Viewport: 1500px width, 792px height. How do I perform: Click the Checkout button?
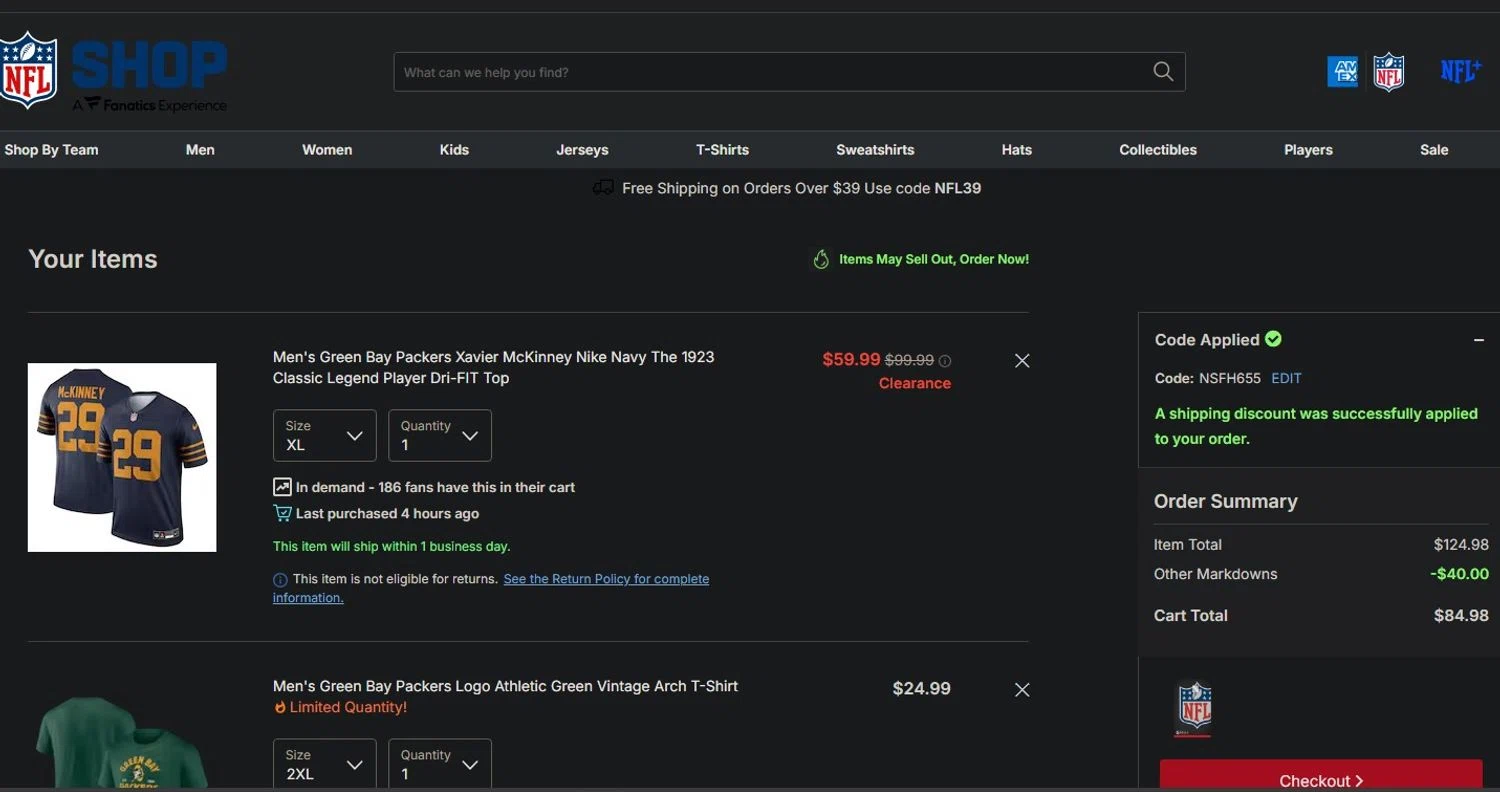pyautogui.click(x=1321, y=776)
